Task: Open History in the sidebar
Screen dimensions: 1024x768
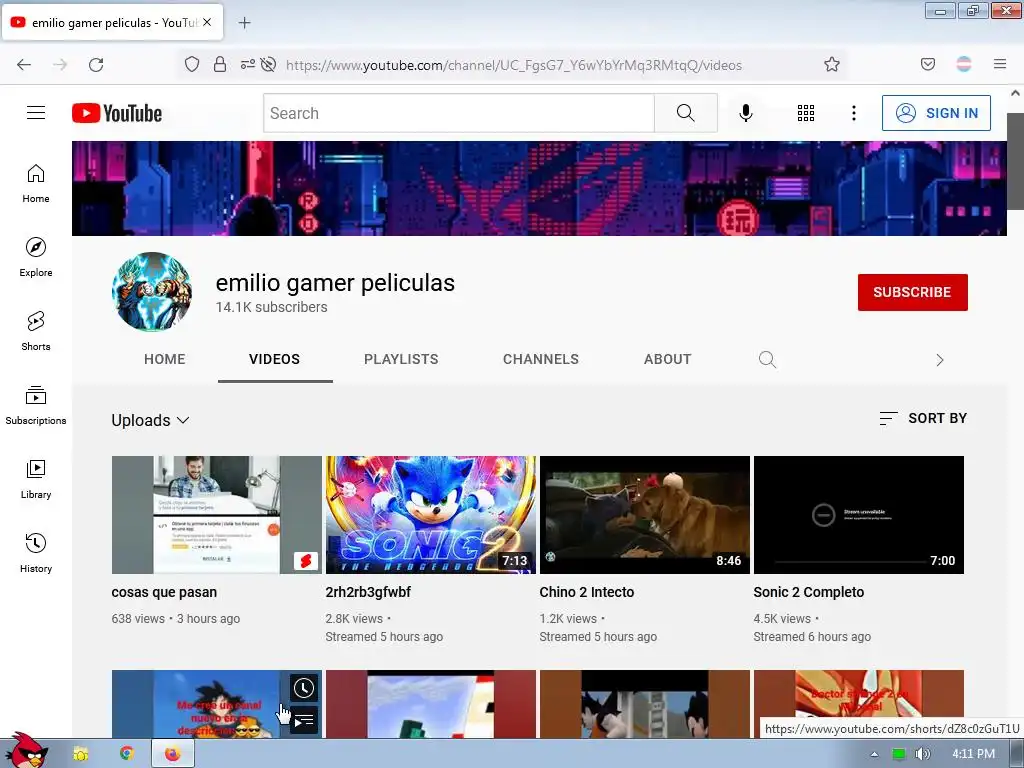Action: pyautogui.click(x=36, y=552)
